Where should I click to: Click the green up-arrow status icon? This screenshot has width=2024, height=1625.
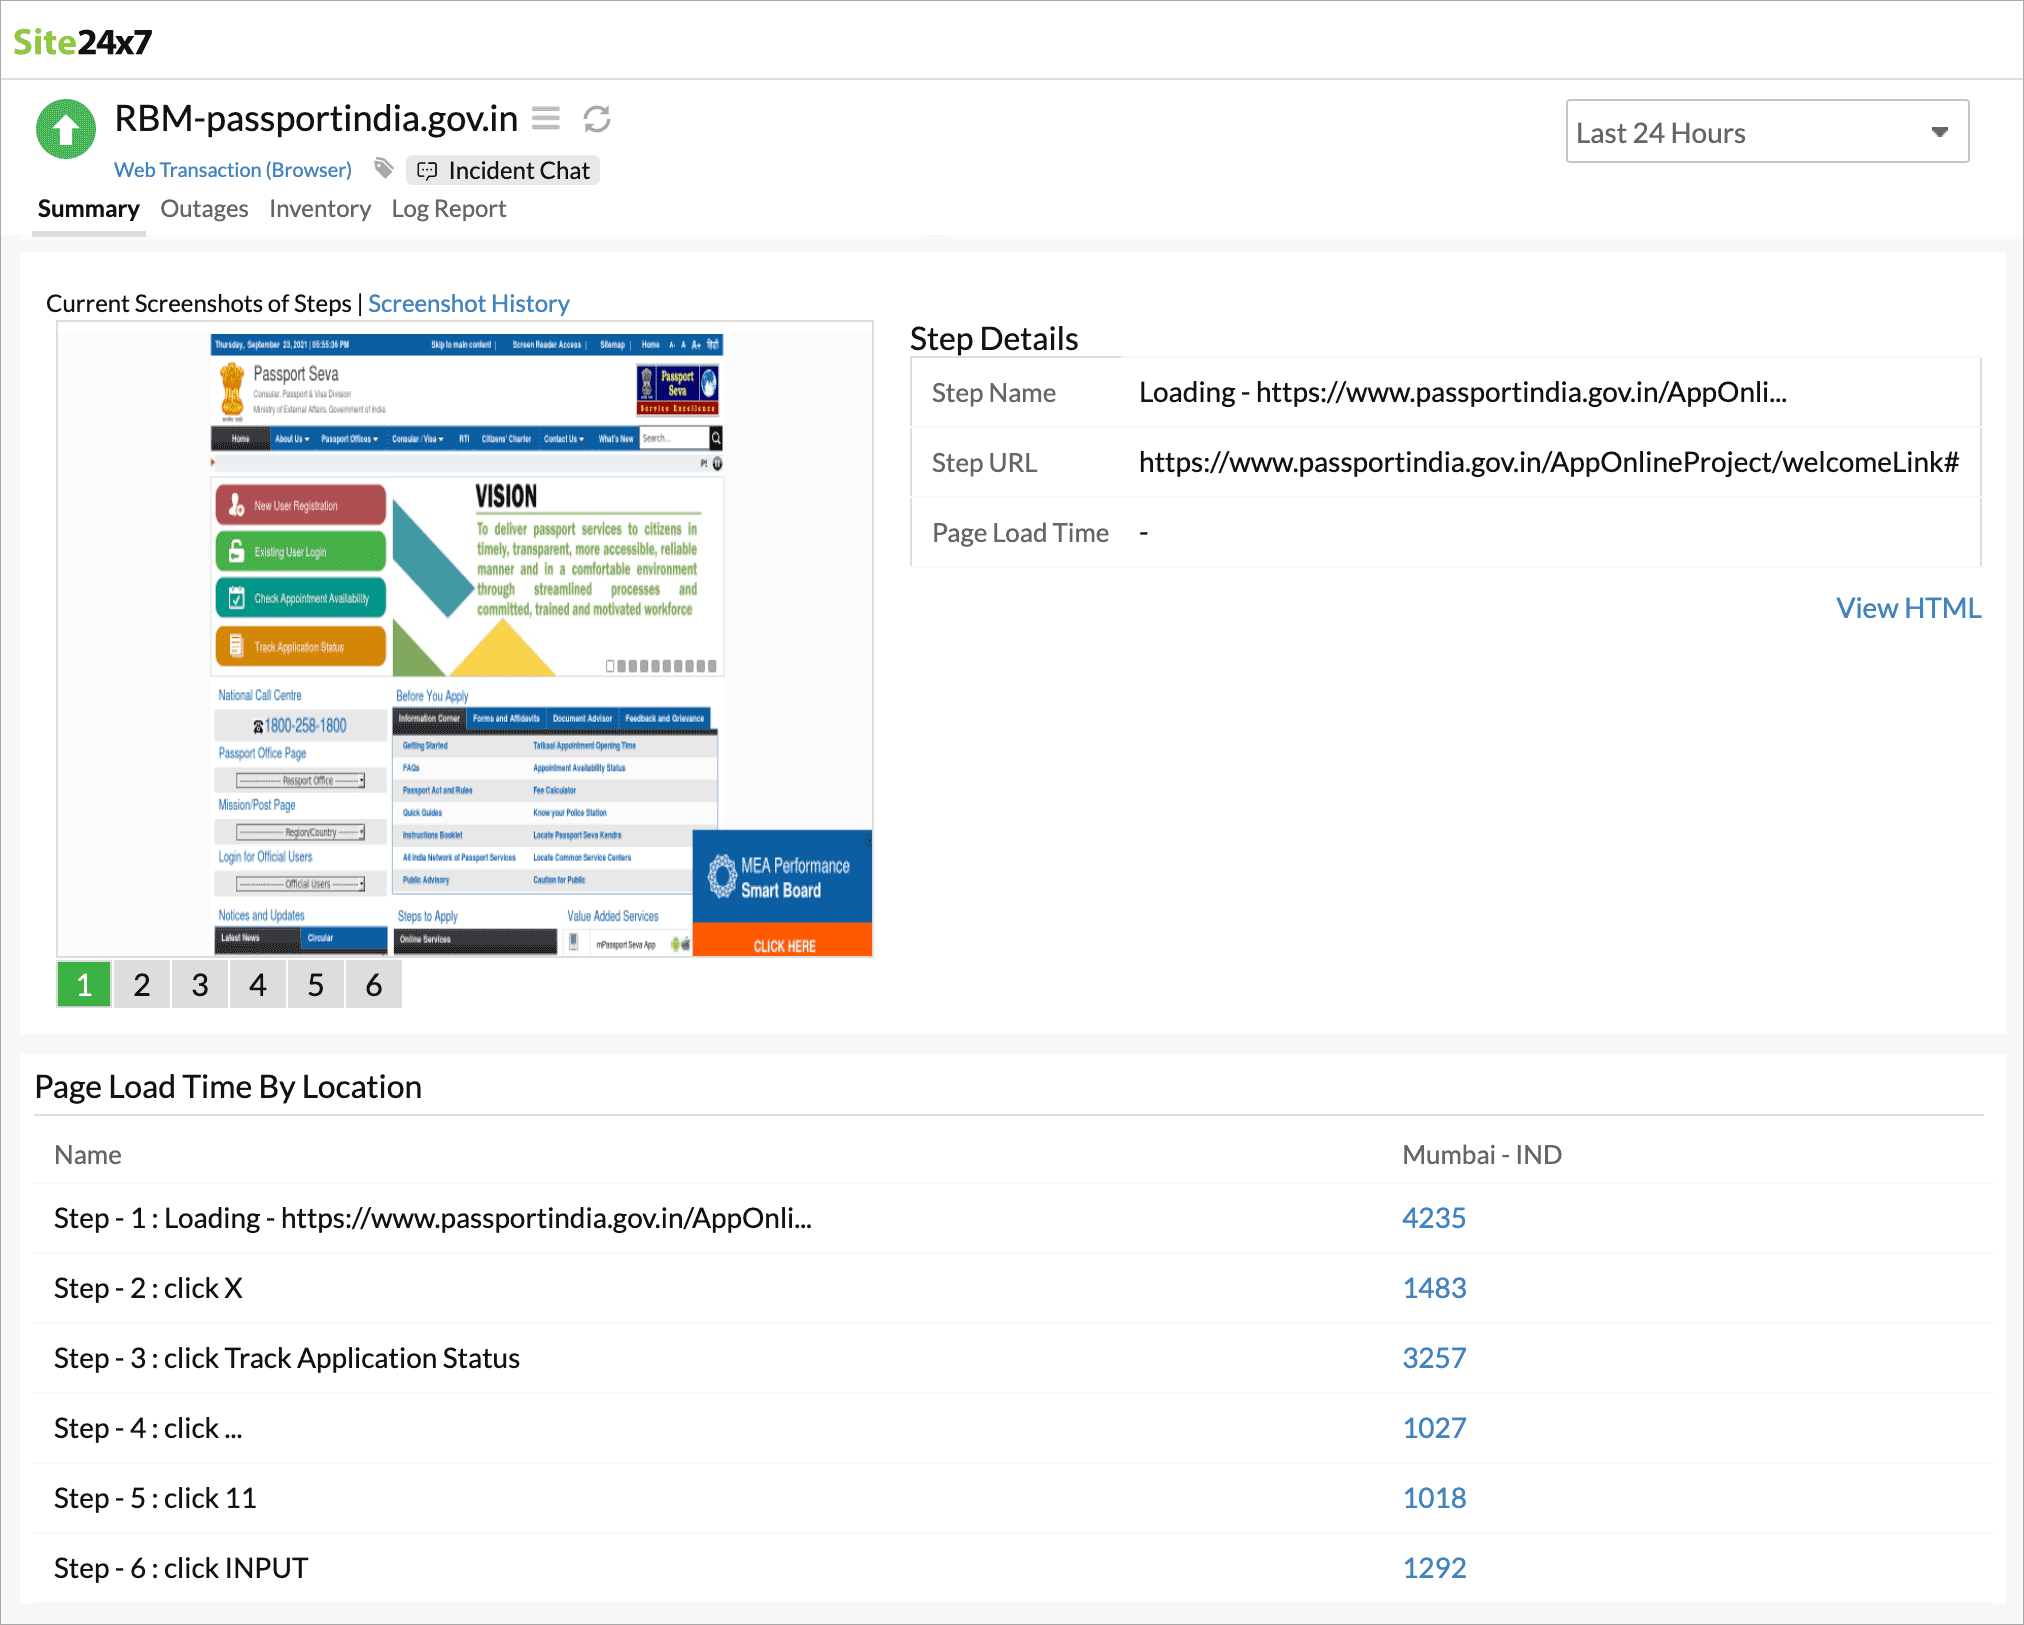(66, 129)
